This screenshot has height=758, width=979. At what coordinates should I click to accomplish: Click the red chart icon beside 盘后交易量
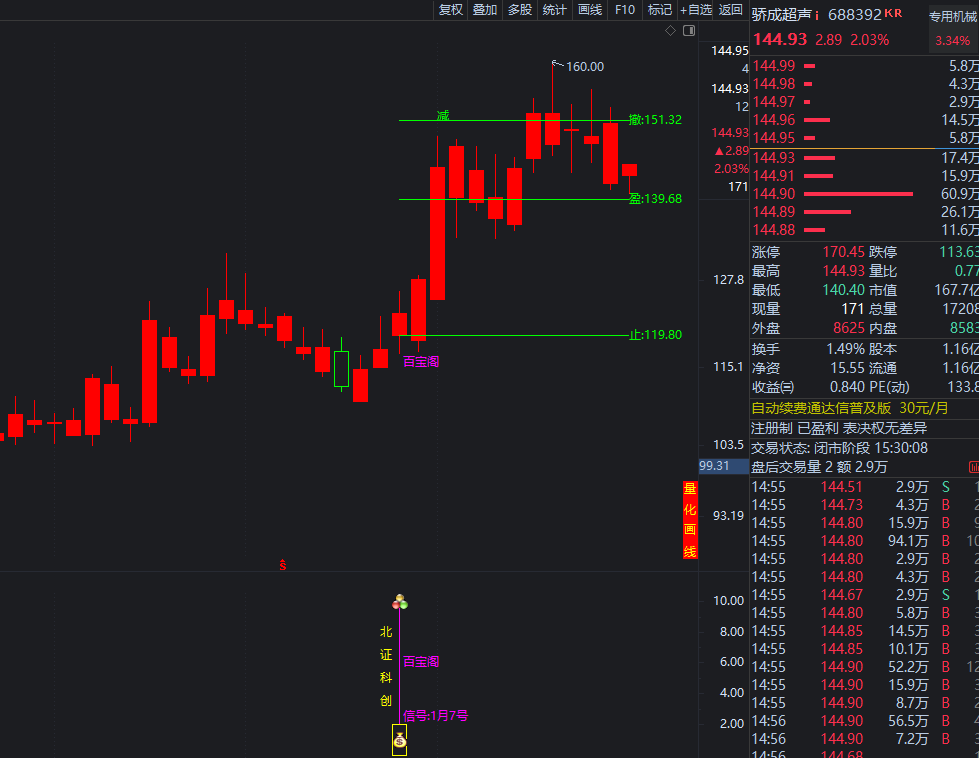973,467
